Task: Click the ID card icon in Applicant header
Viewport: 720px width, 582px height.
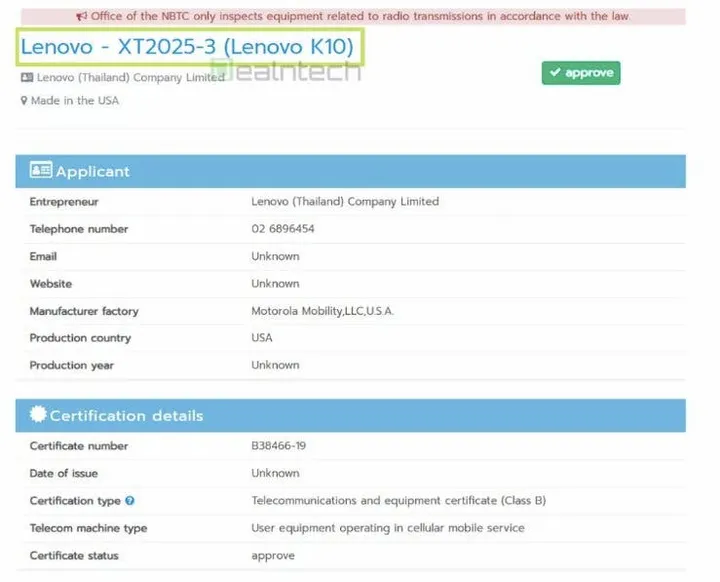Action: click(x=41, y=170)
